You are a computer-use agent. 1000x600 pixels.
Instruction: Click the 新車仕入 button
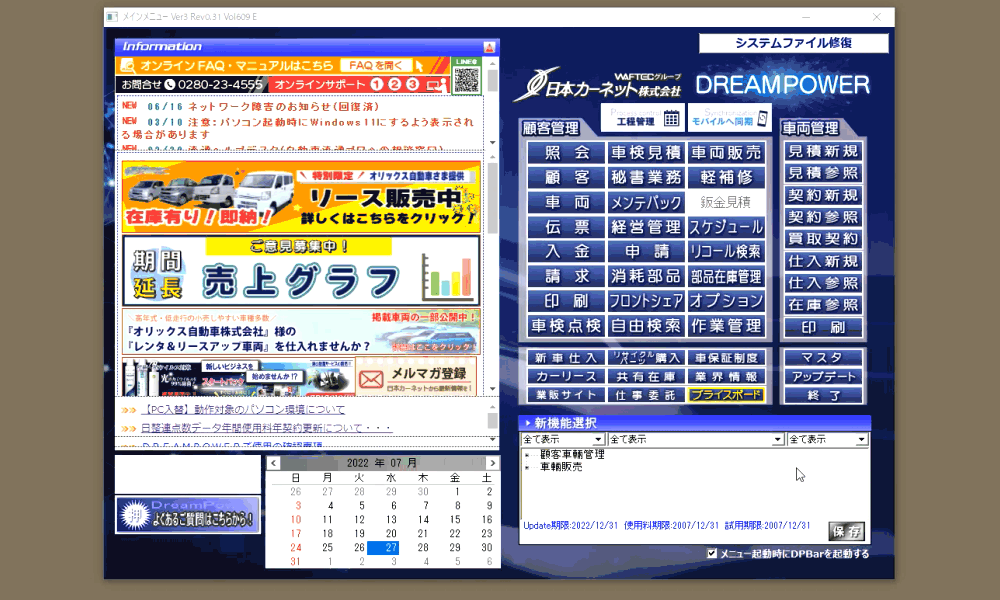[x=566, y=358]
